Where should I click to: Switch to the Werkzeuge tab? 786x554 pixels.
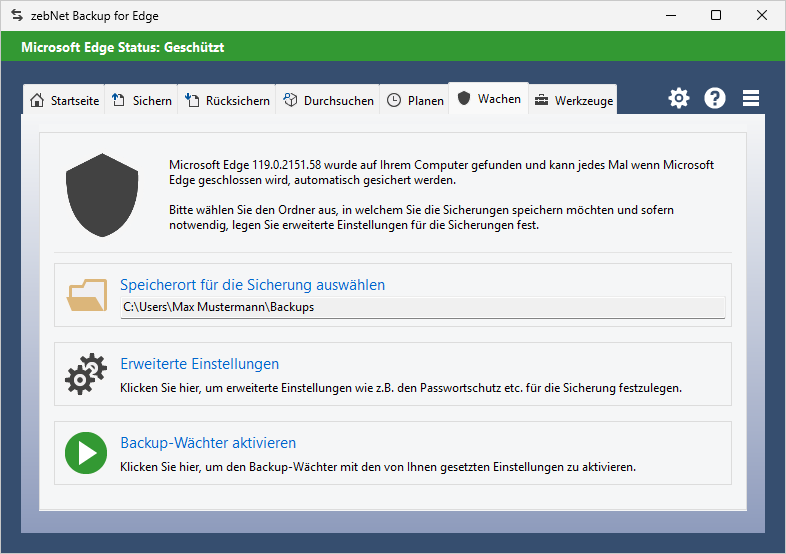point(574,100)
